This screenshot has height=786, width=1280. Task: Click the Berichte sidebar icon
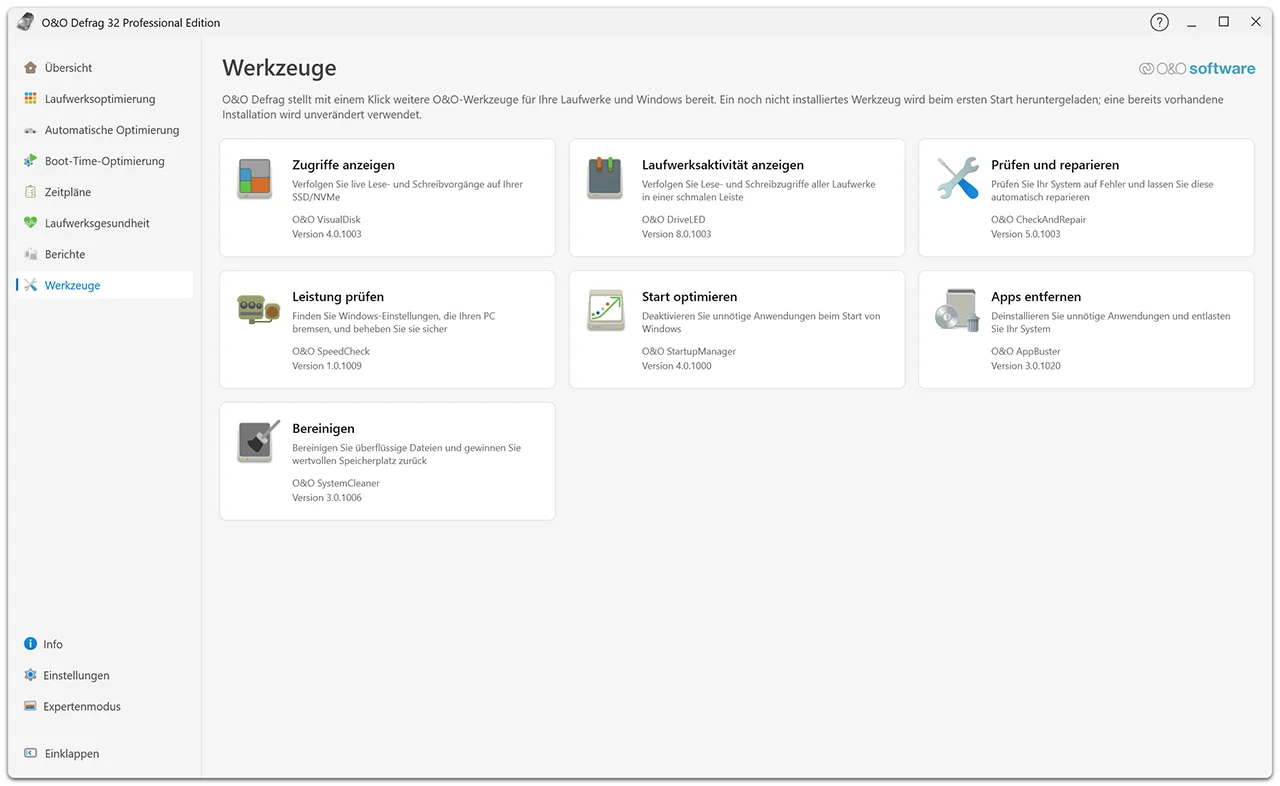tap(30, 254)
